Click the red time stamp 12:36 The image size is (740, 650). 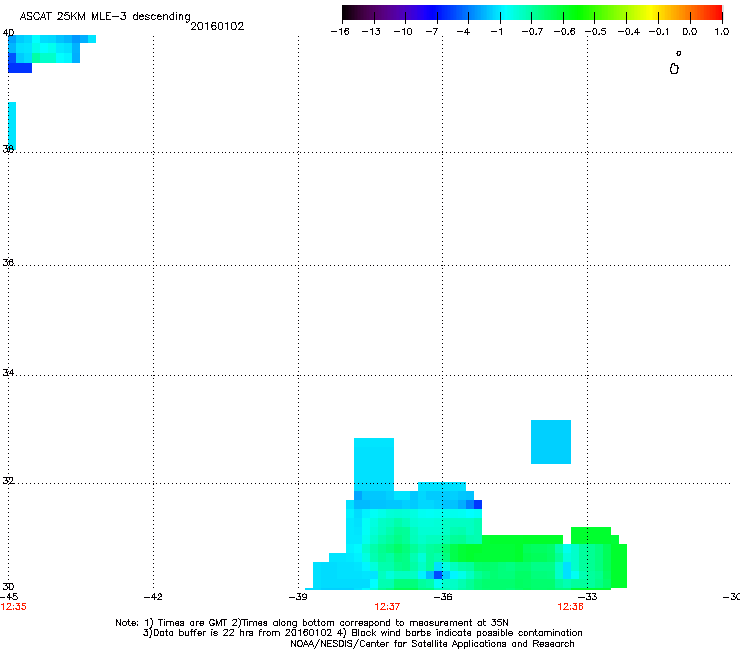pos(571,607)
